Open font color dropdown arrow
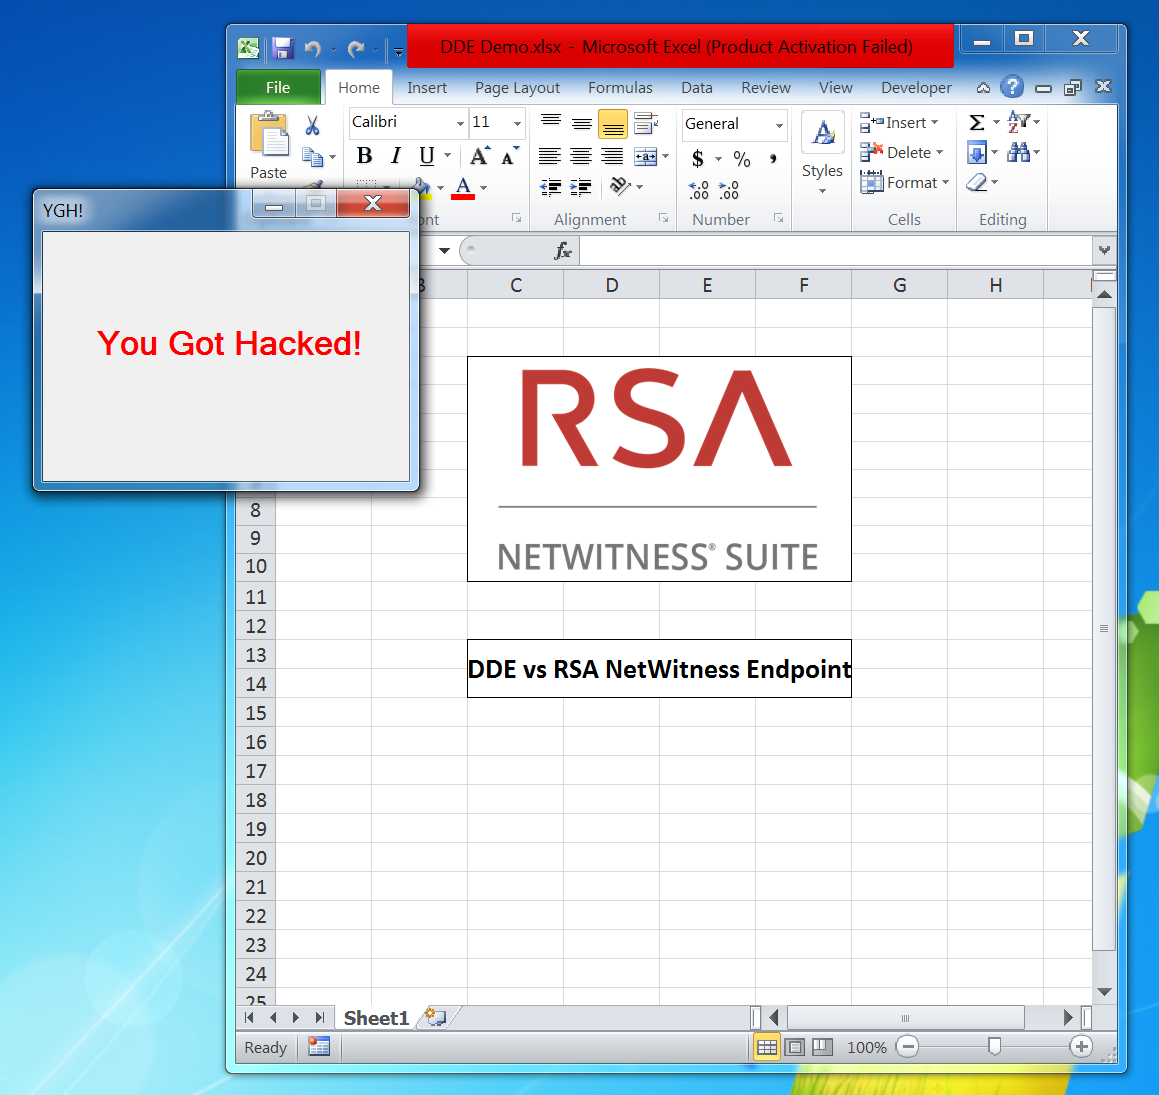The width and height of the screenshot is (1159, 1095). point(484,188)
